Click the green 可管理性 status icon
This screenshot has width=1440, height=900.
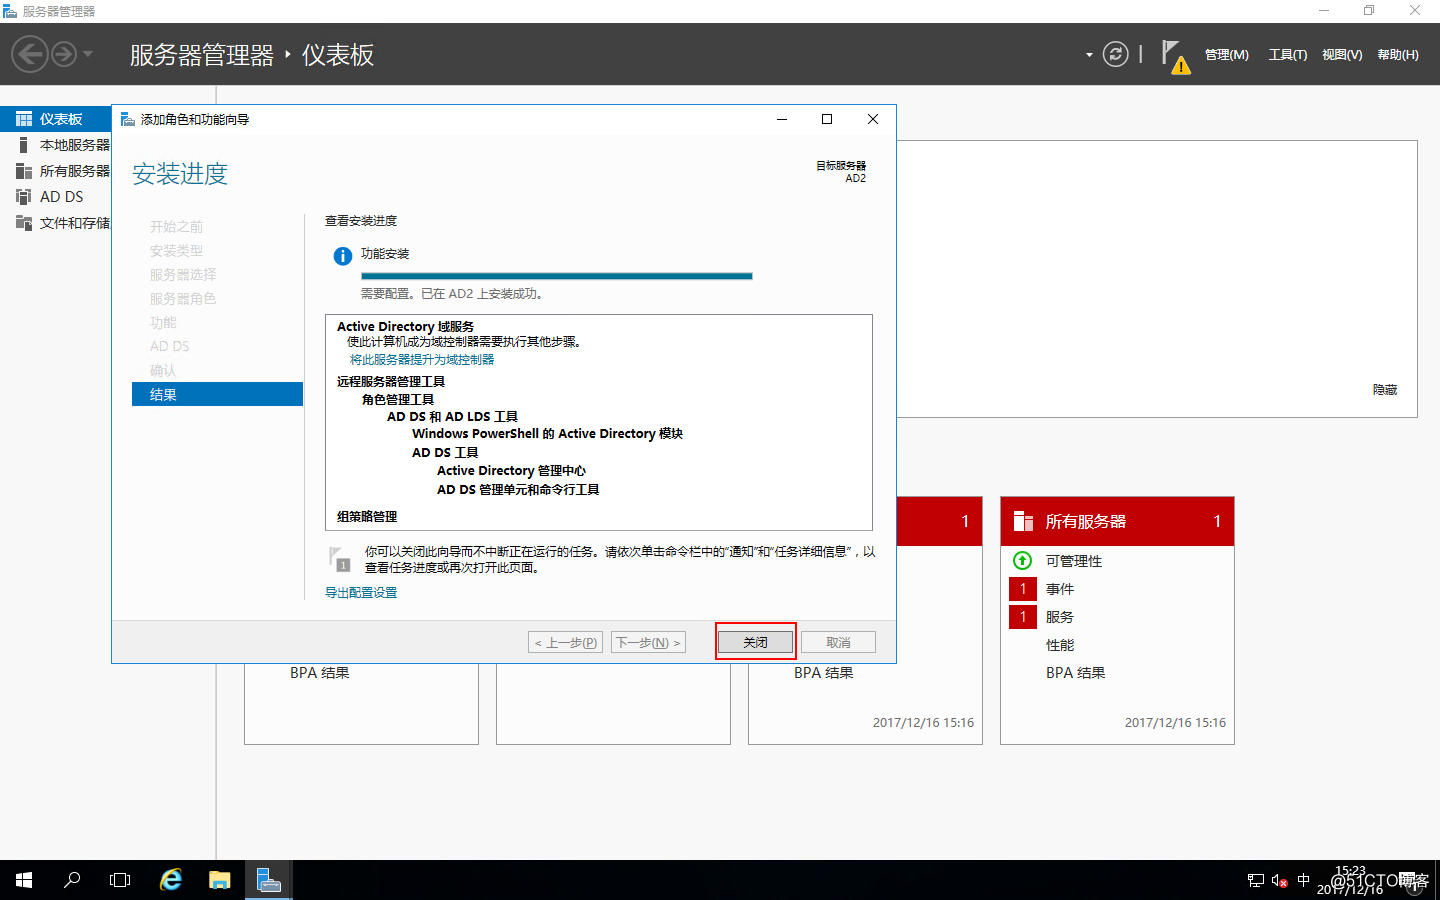point(1022,560)
